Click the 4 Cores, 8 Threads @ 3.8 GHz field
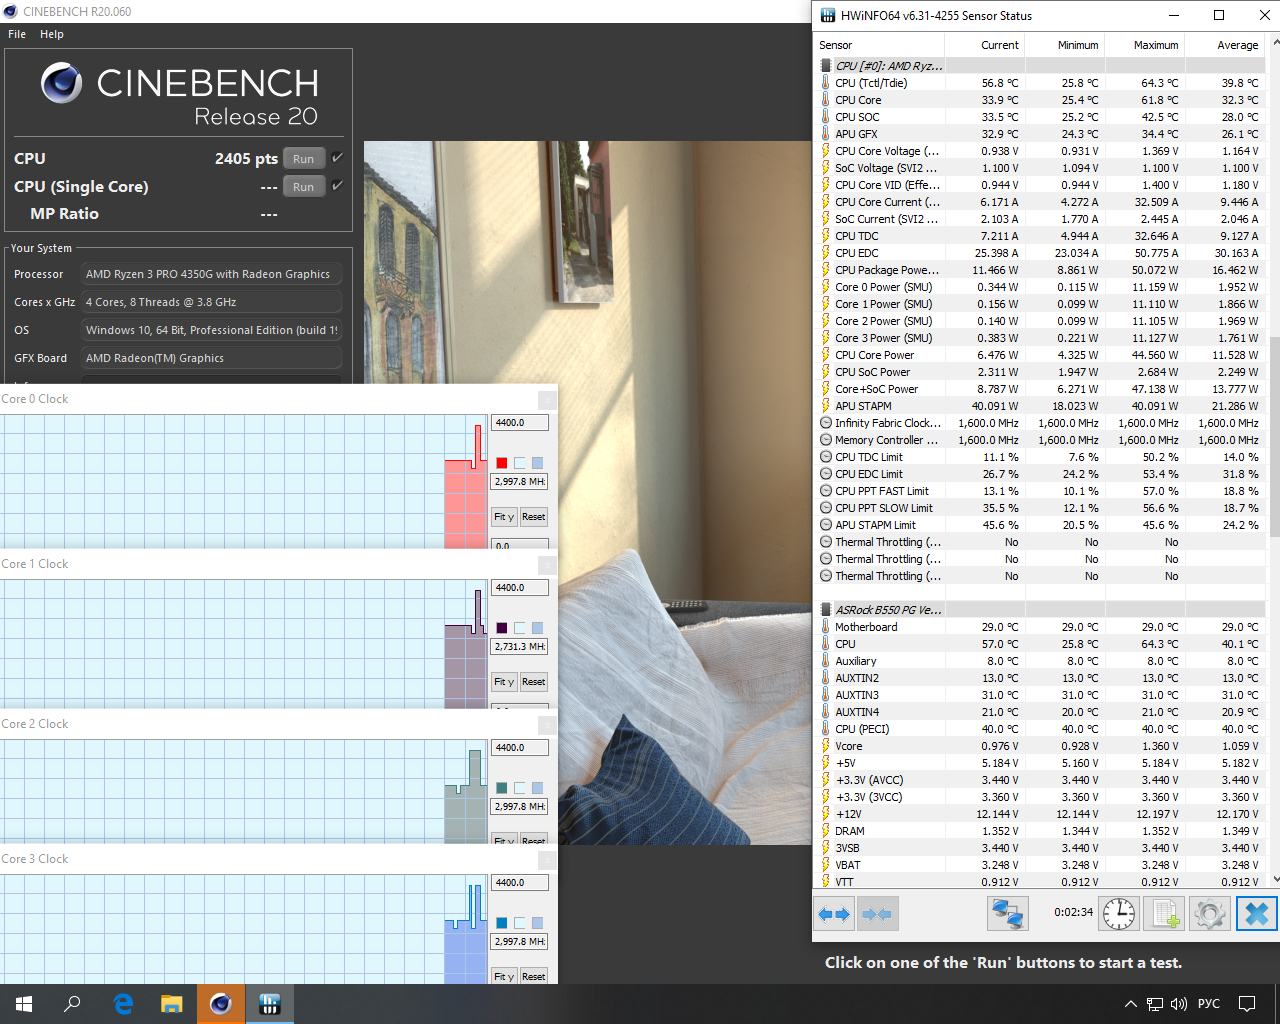1280x1024 pixels. pos(211,302)
